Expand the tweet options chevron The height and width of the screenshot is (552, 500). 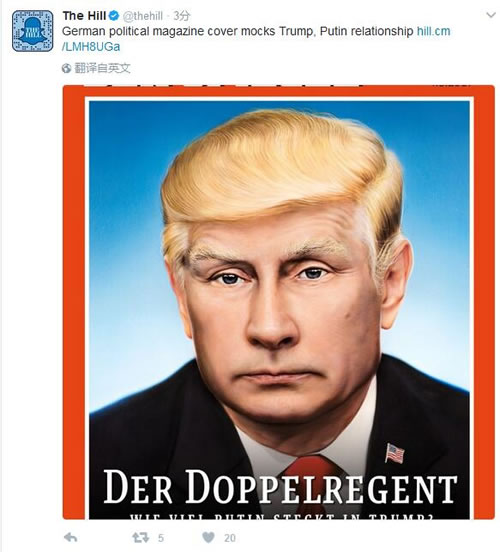pos(491,15)
